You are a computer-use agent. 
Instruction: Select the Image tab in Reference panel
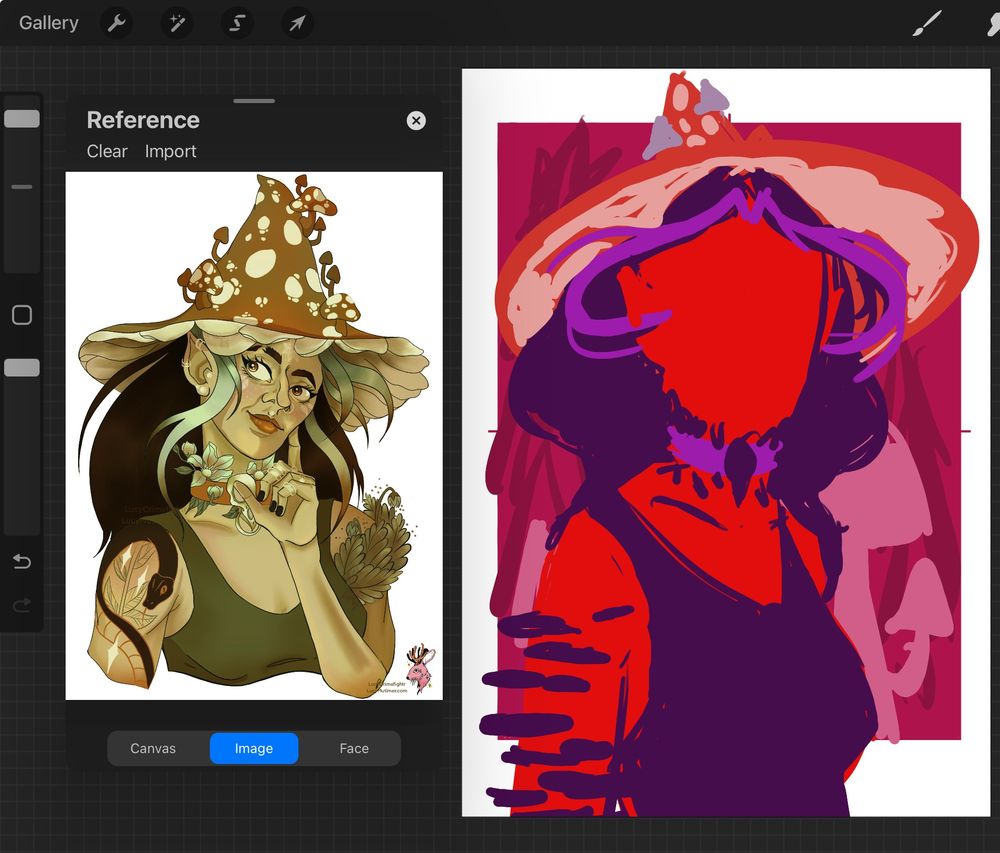[253, 748]
